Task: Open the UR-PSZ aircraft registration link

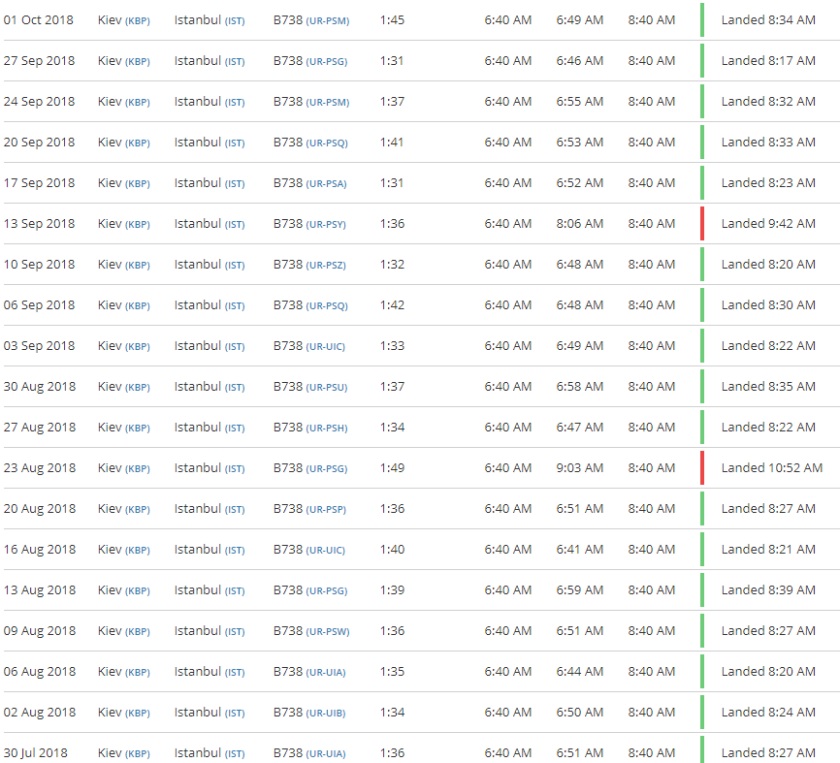Action: [327, 265]
